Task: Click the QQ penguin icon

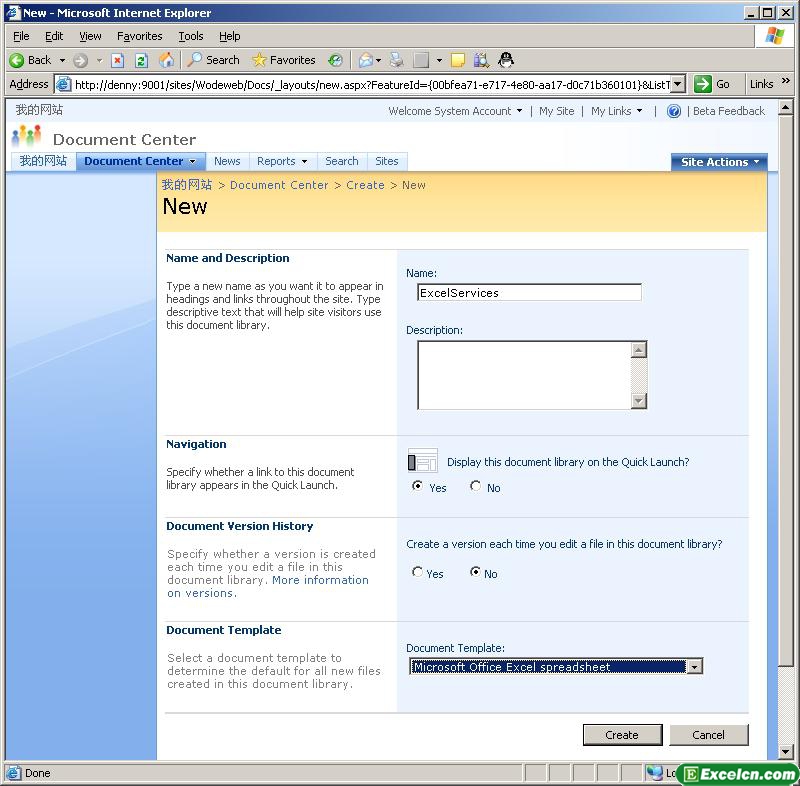Action: (506, 60)
